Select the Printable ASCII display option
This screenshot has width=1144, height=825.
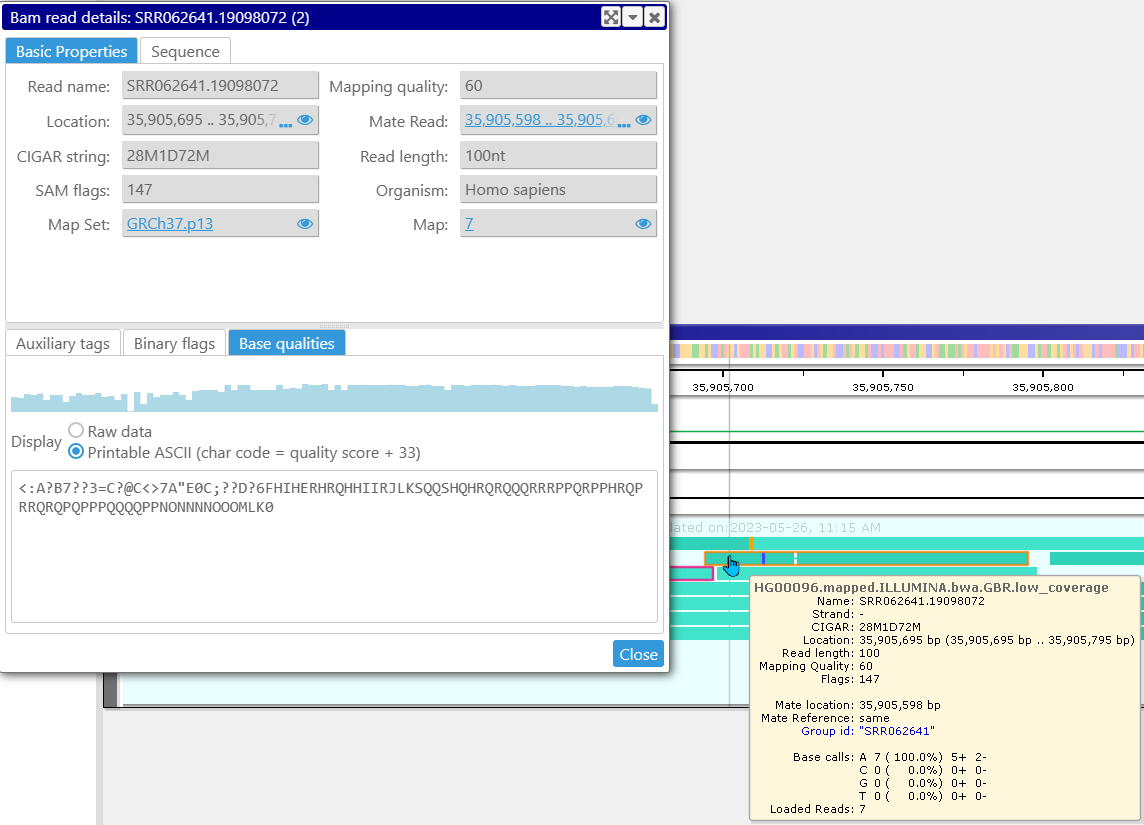[x=76, y=452]
